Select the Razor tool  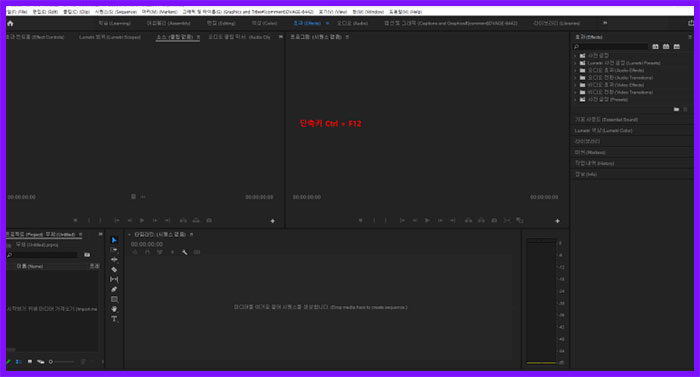pos(114,270)
